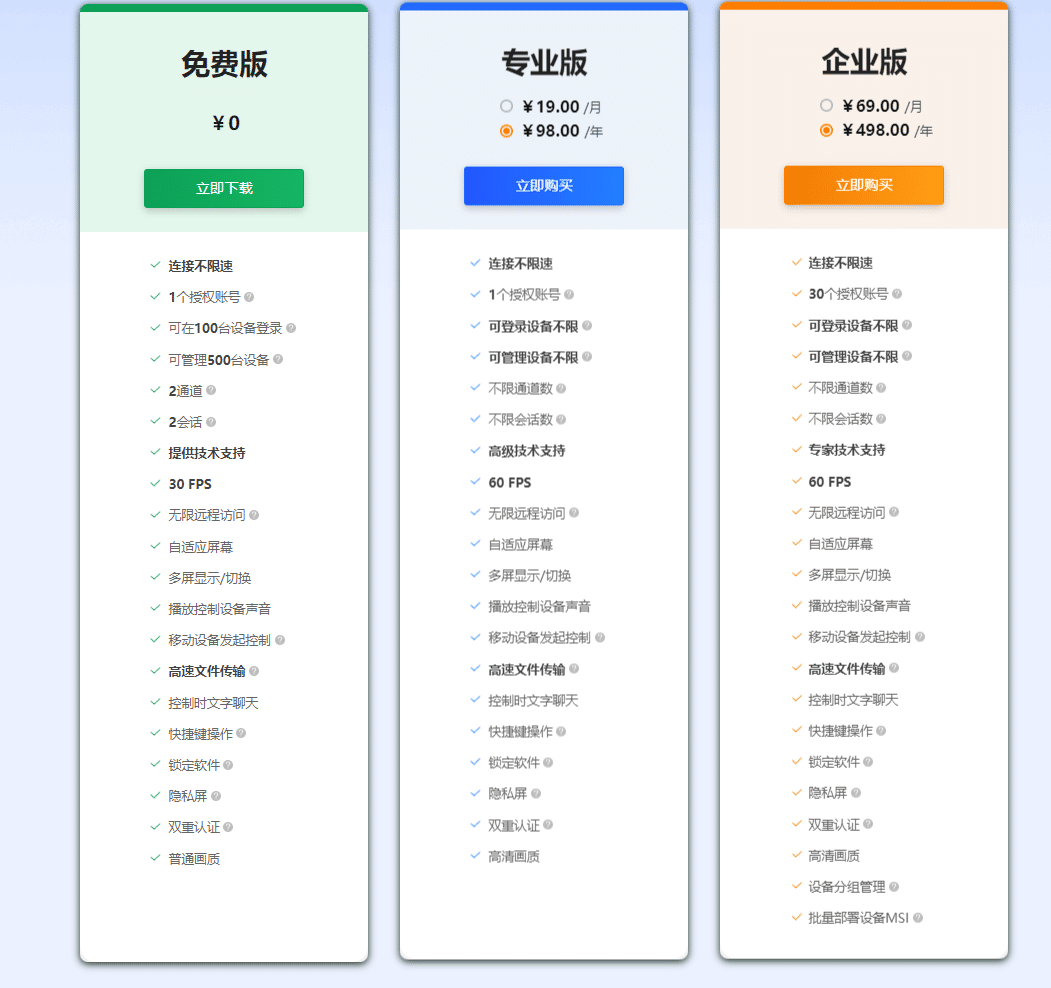Open help icon beside 双重认证 in 免费版
This screenshot has height=988, width=1051.
pyautogui.click(x=229, y=827)
